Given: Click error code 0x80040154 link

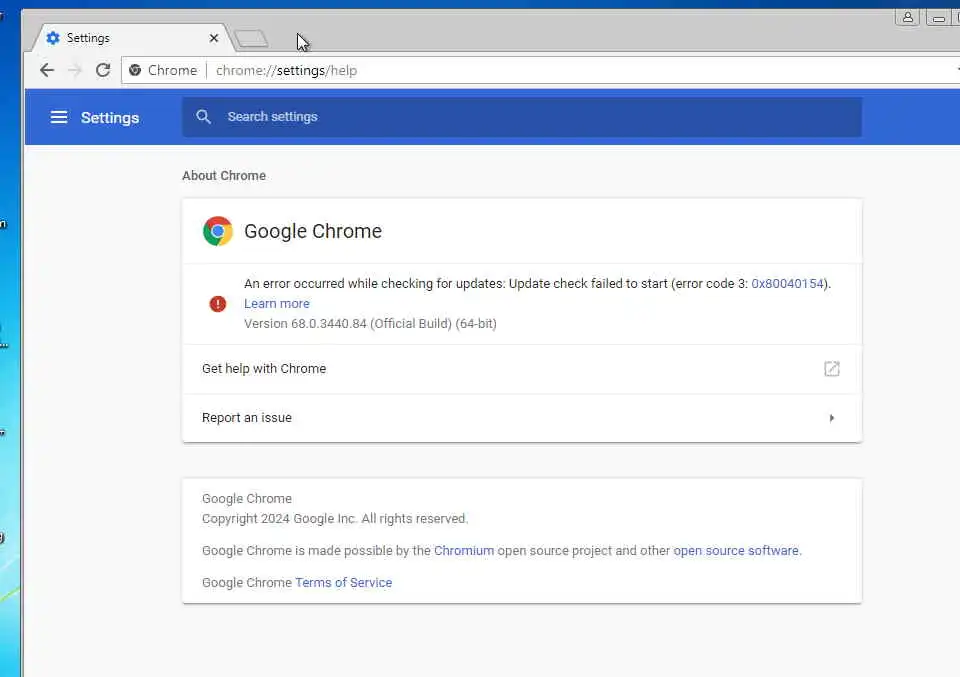Looking at the screenshot, I should 787,283.
